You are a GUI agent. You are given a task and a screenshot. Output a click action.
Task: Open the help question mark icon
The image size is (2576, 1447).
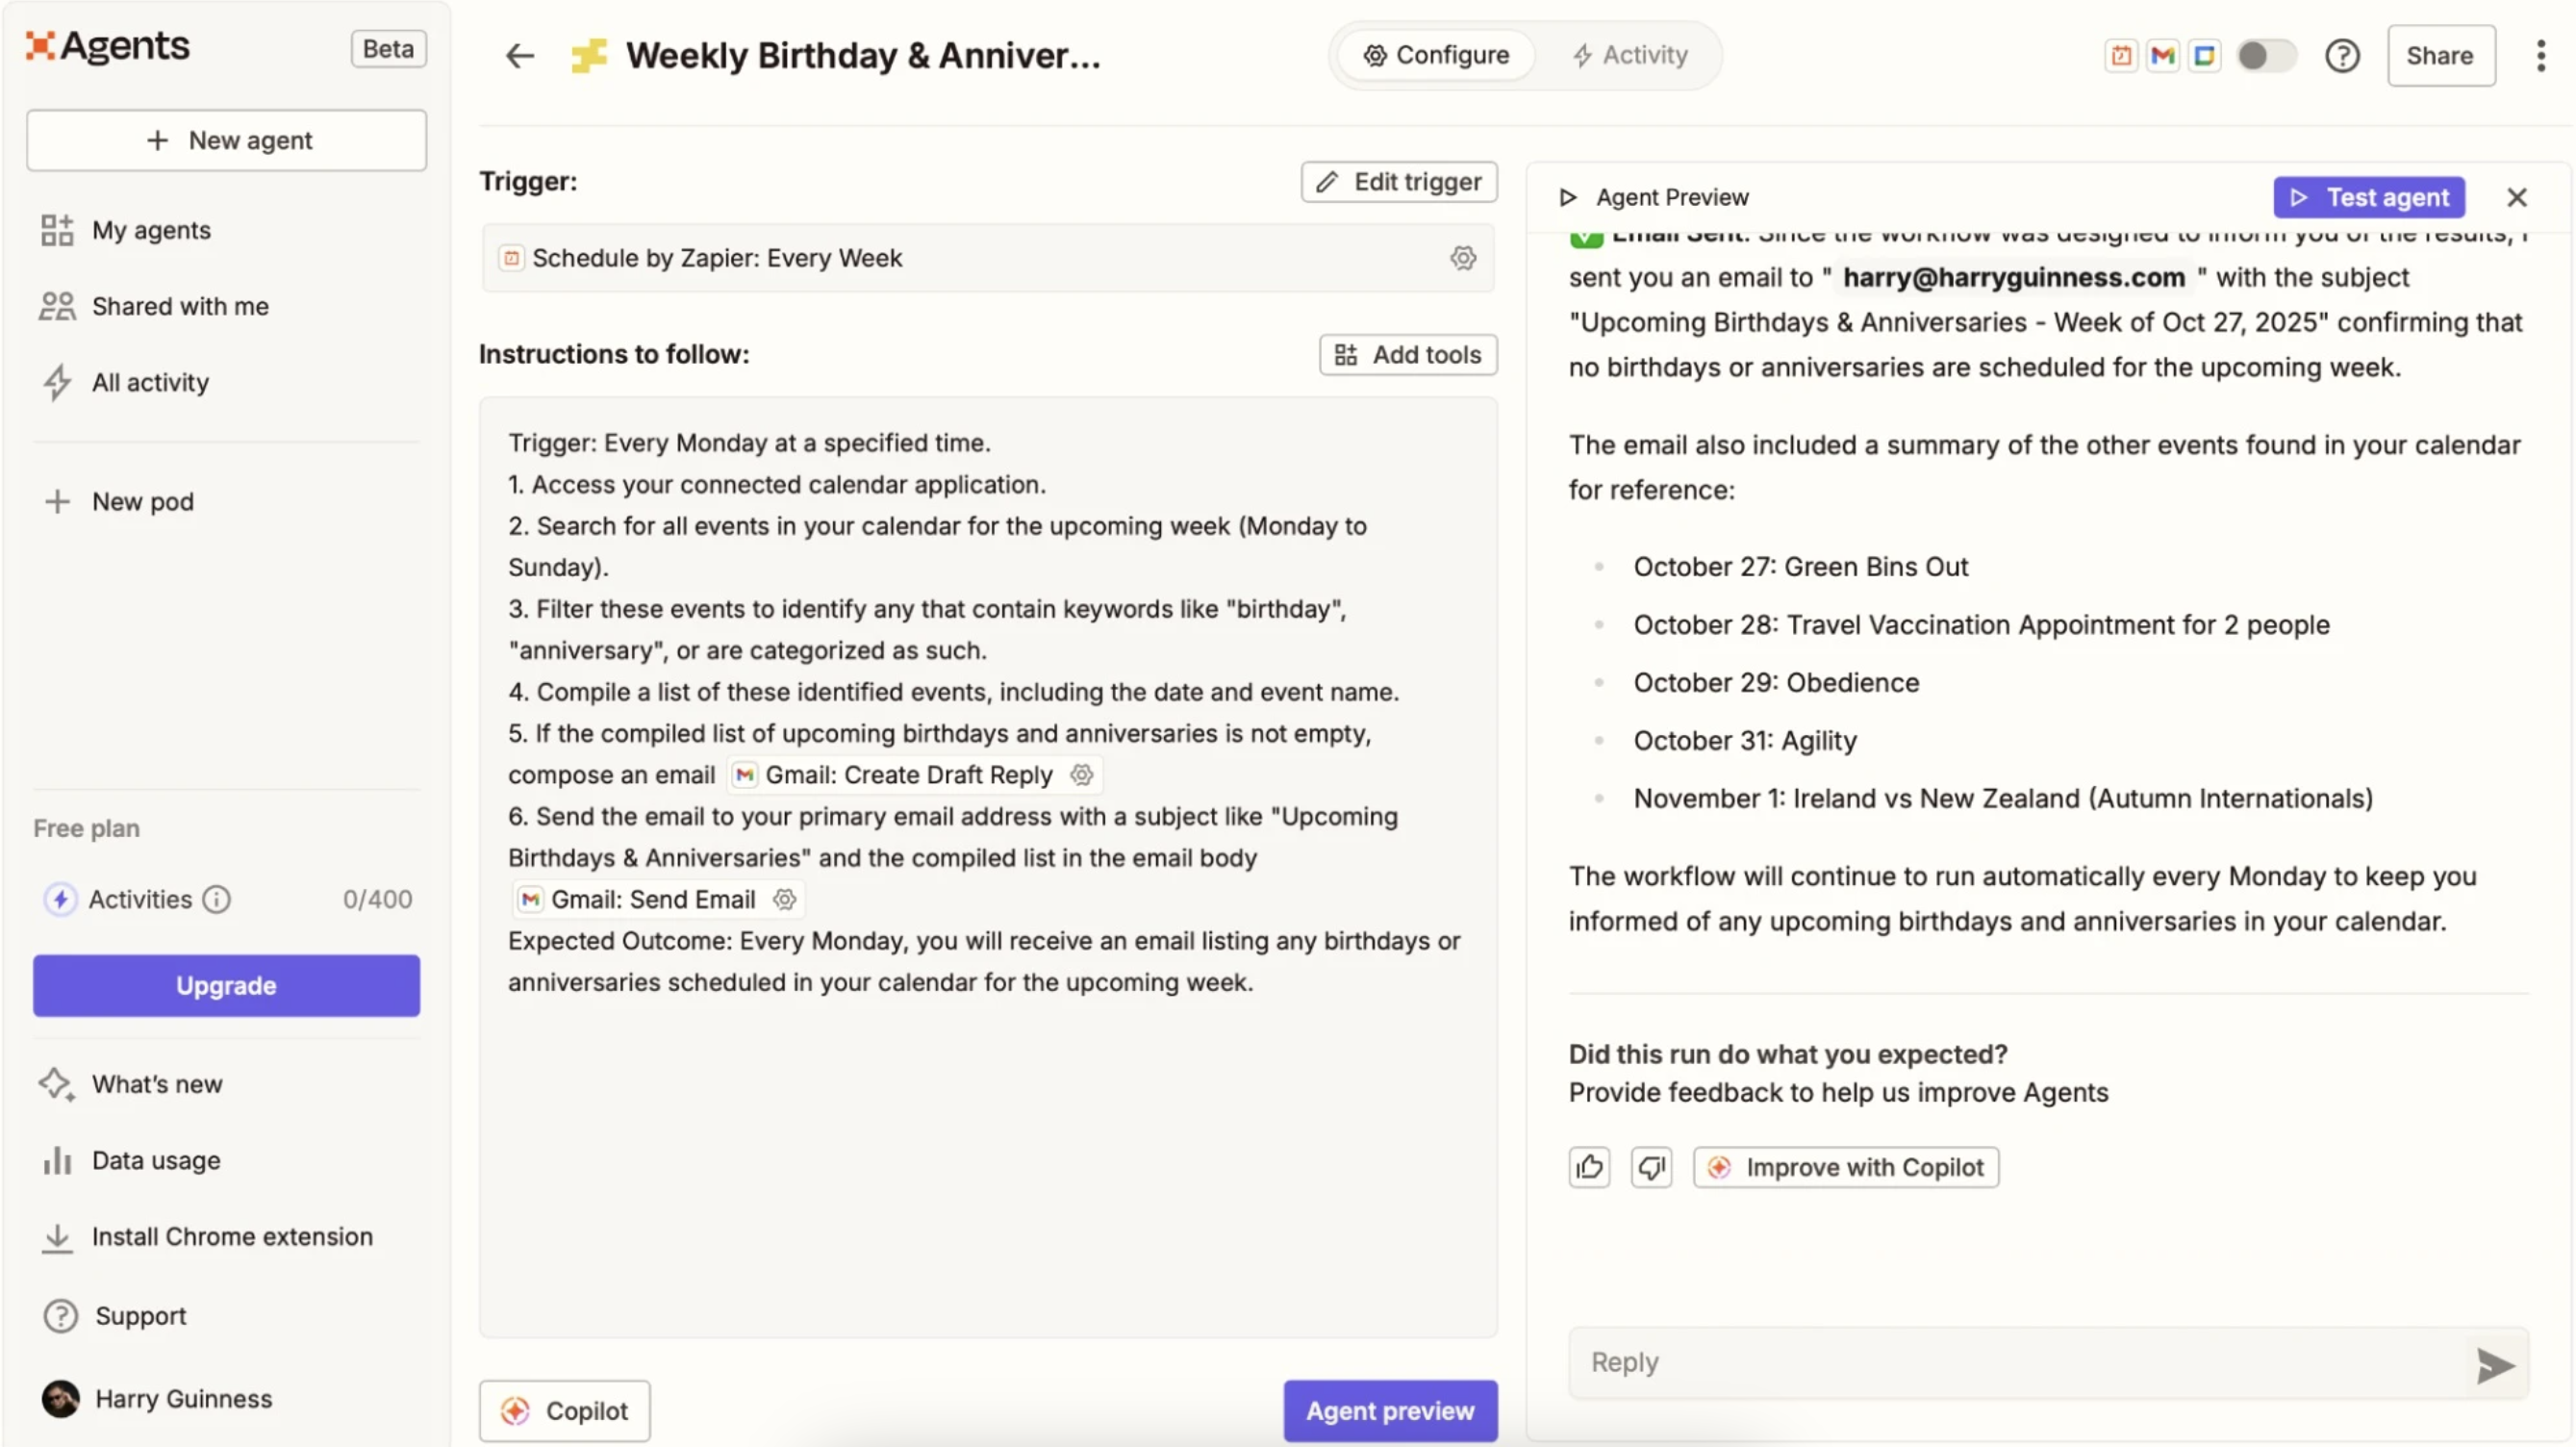(x=2343, y=55)
